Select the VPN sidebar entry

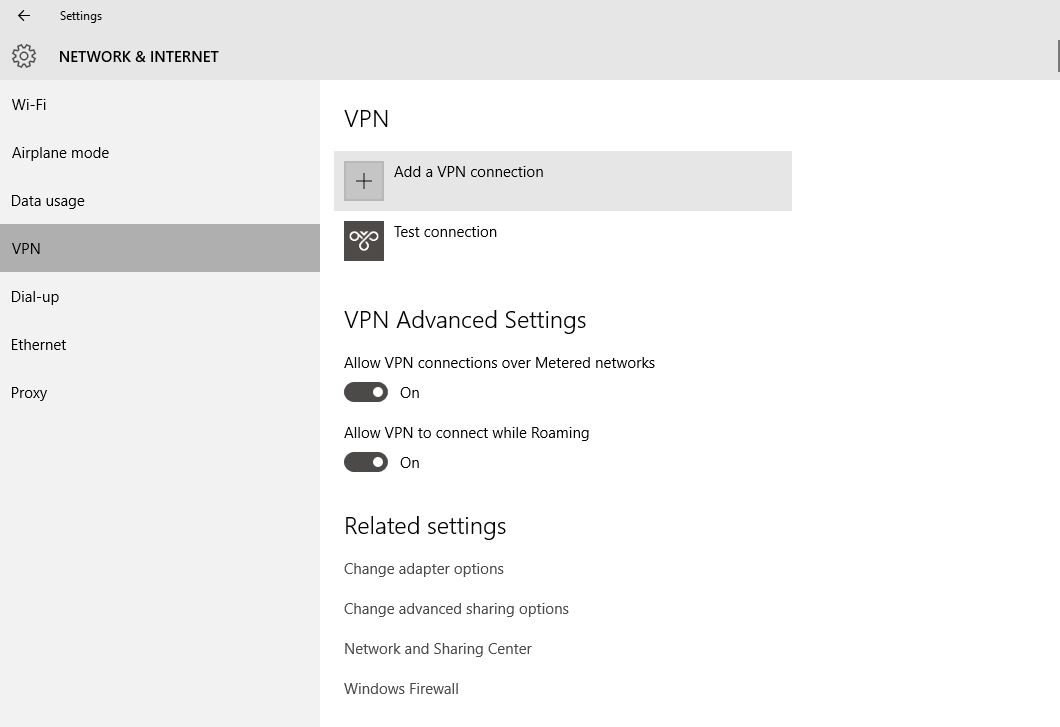coord(26,248)
